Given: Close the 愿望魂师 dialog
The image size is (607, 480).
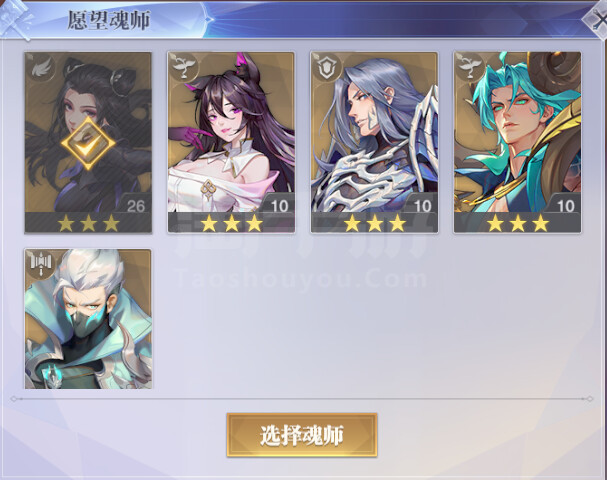Looking at the screenshot, I should pyautogui.click(x=597, y=21).
